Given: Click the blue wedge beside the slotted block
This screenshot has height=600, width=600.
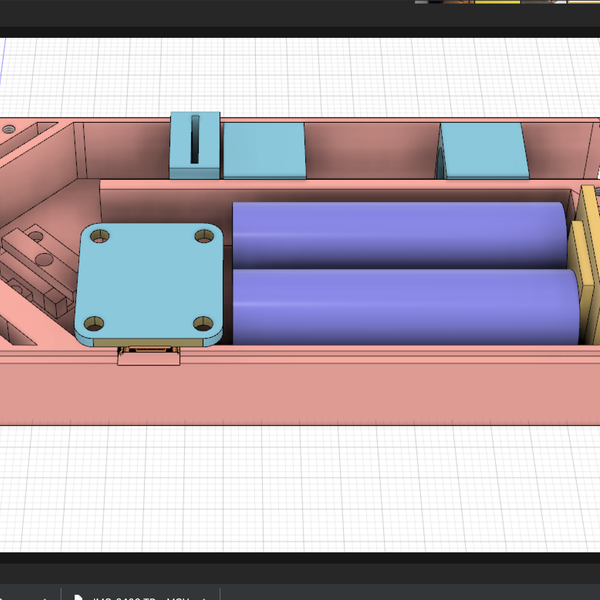Looking at the screenshot, I should pyautogui.click(x=264, y=150).
